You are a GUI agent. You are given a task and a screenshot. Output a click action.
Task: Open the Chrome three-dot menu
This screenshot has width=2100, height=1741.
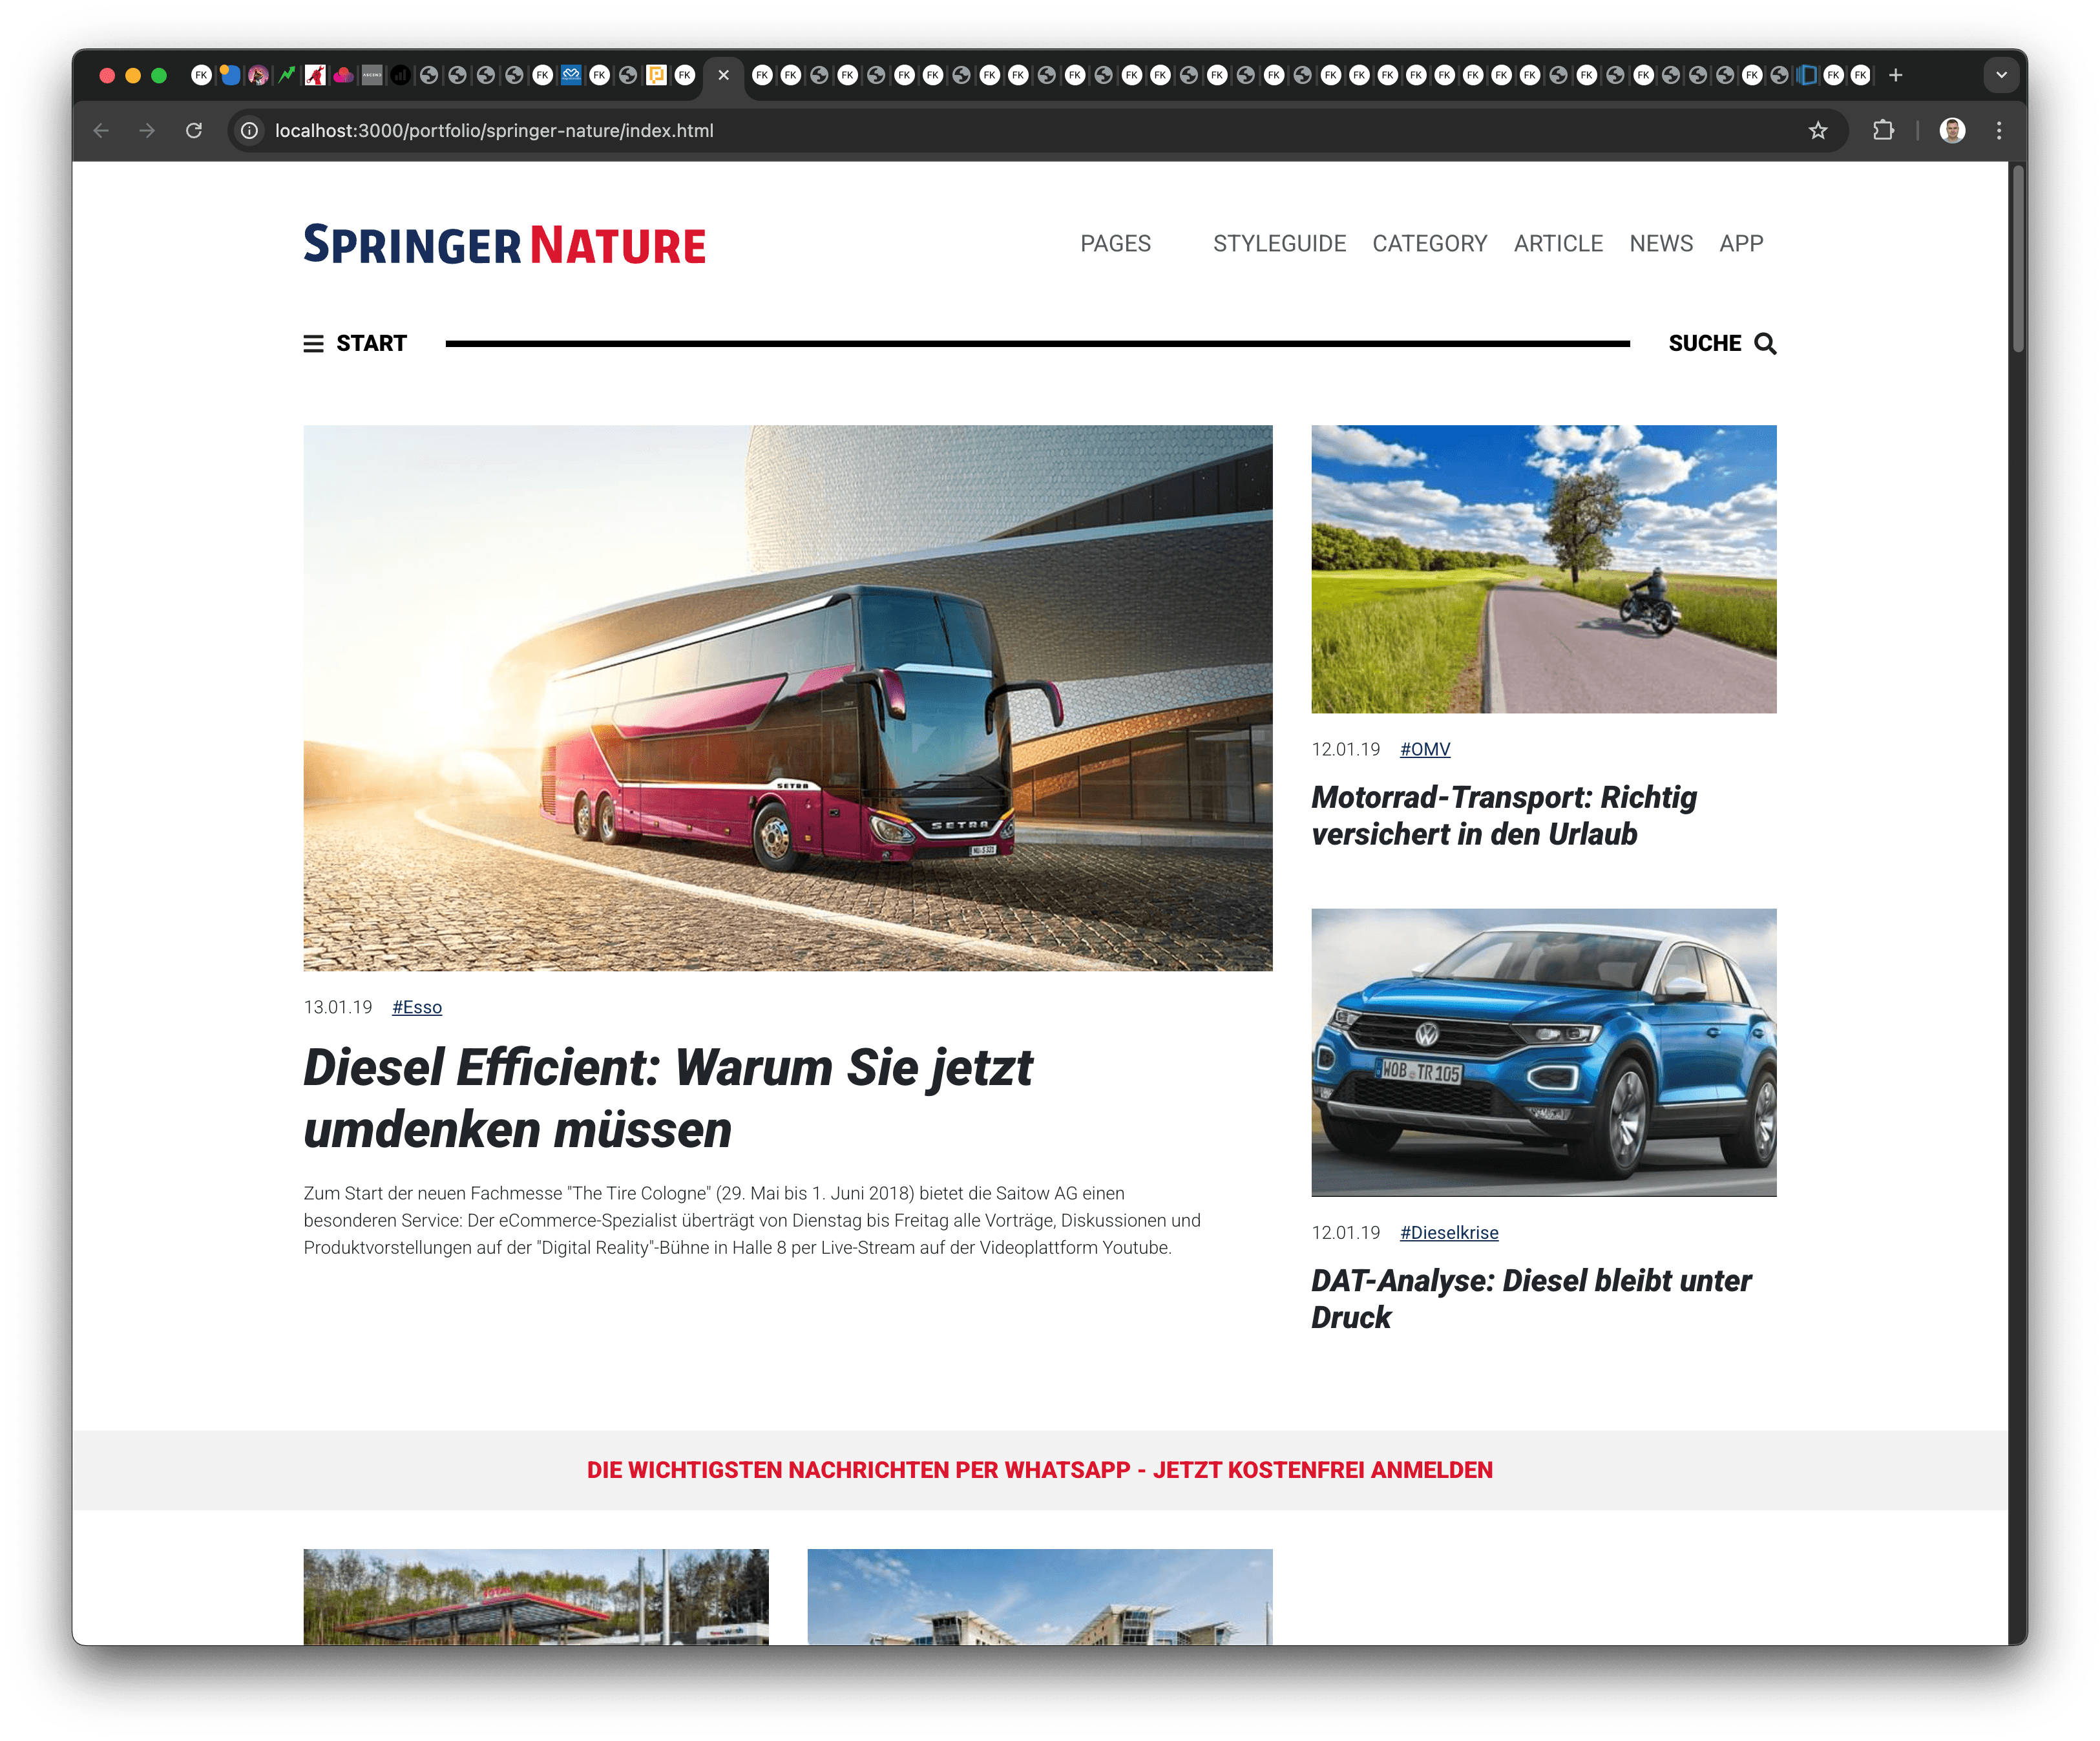1999,130
